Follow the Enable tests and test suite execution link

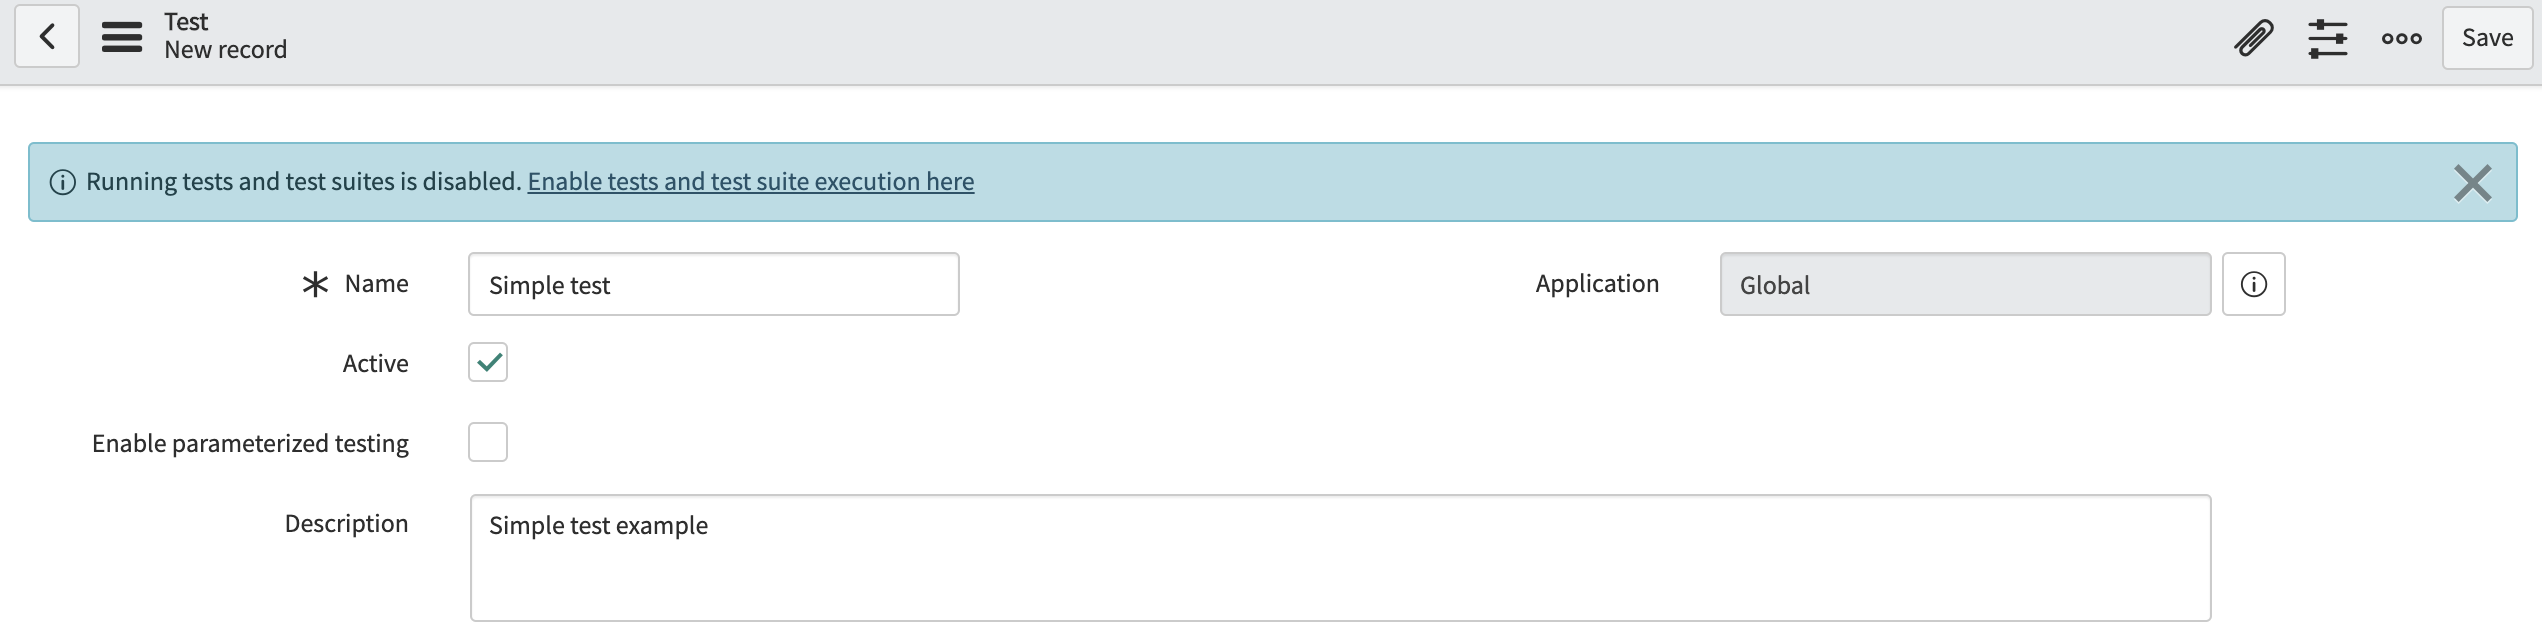pos(751,181)
